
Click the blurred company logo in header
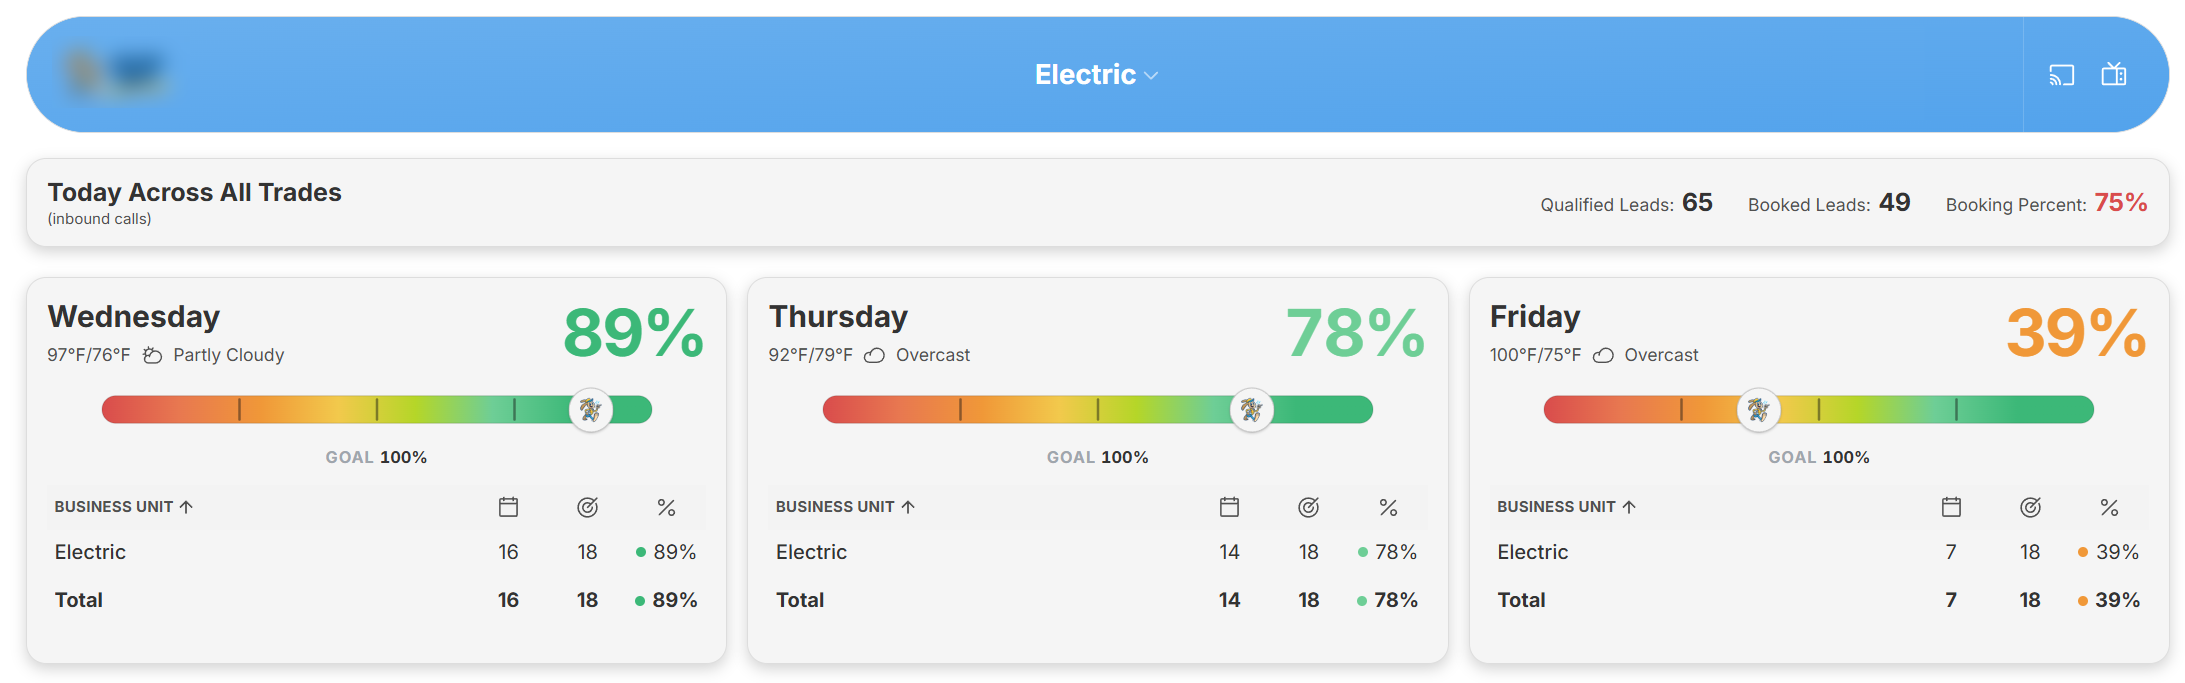click(115, 74)
